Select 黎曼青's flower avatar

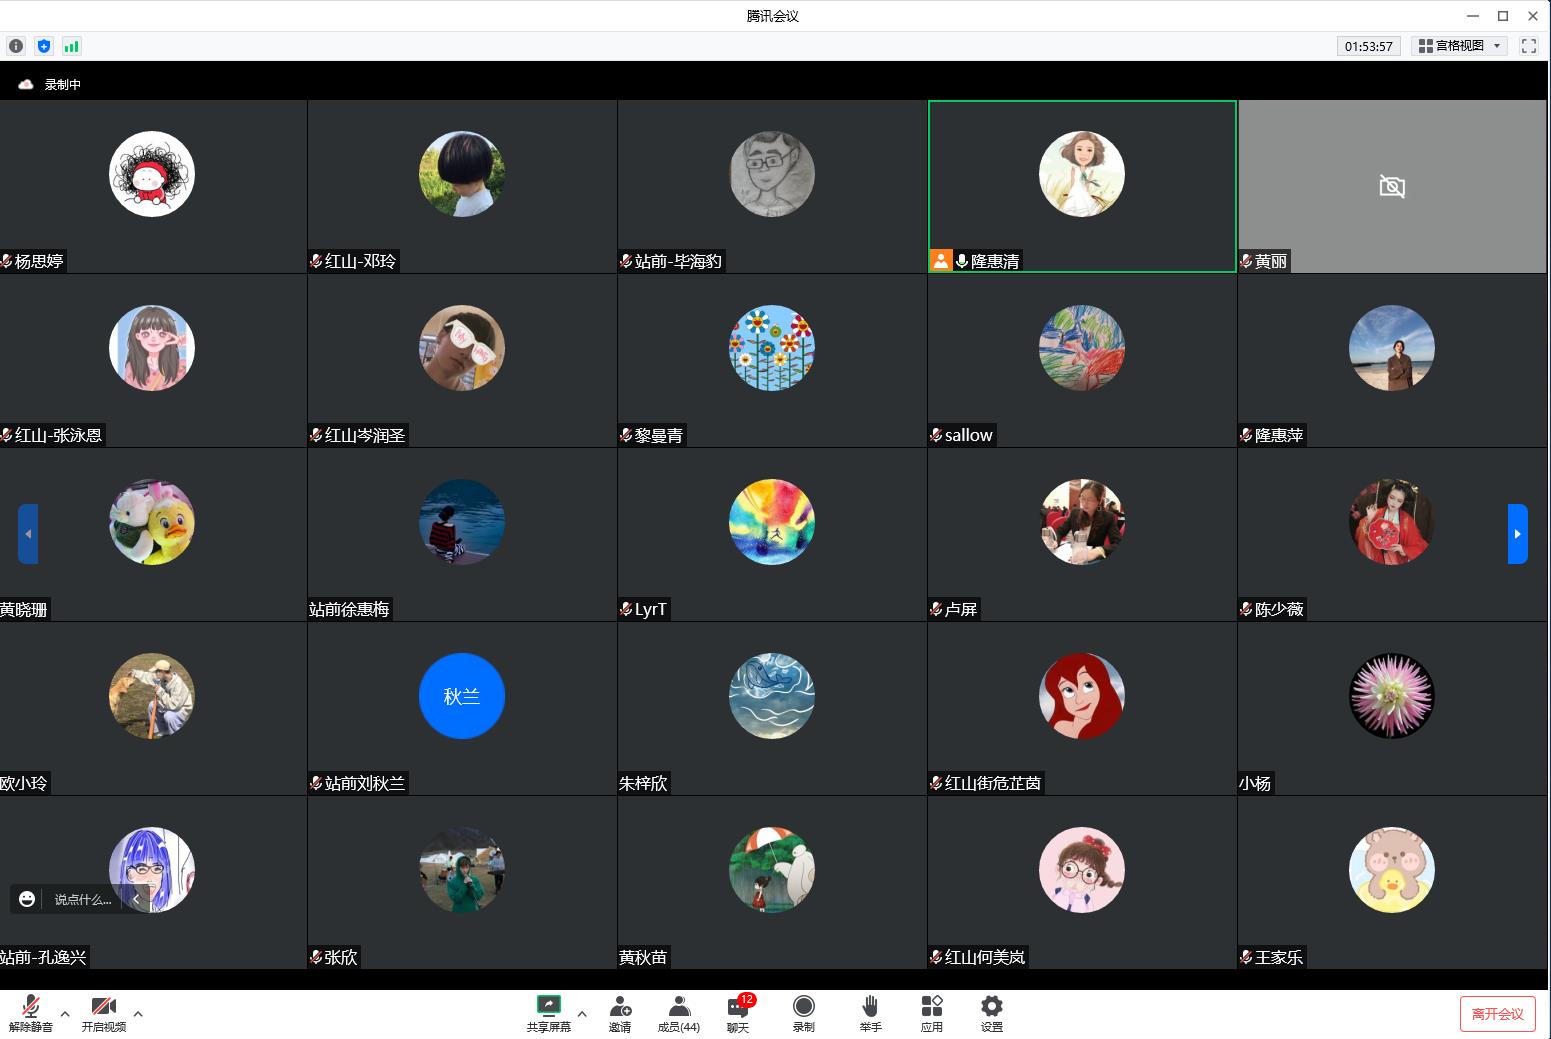point(772,348)
